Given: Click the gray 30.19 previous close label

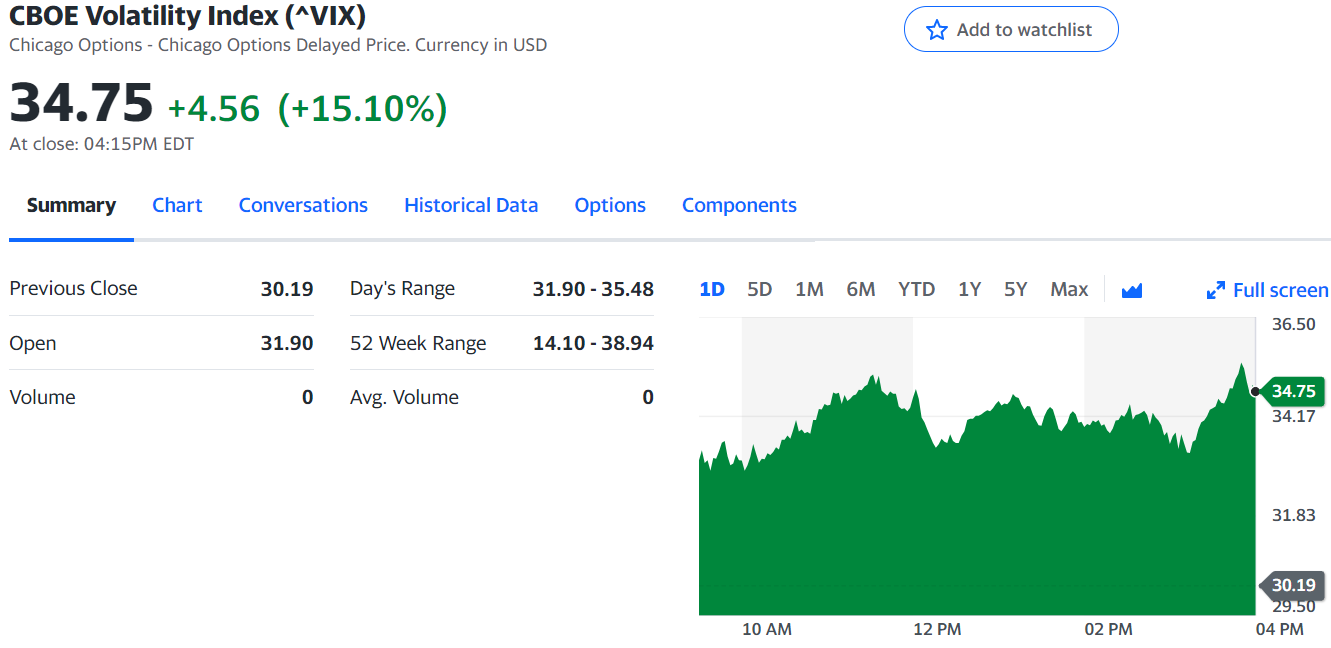Looking at the screenshot, I should pyautogui.click(x=1293, y=585).
